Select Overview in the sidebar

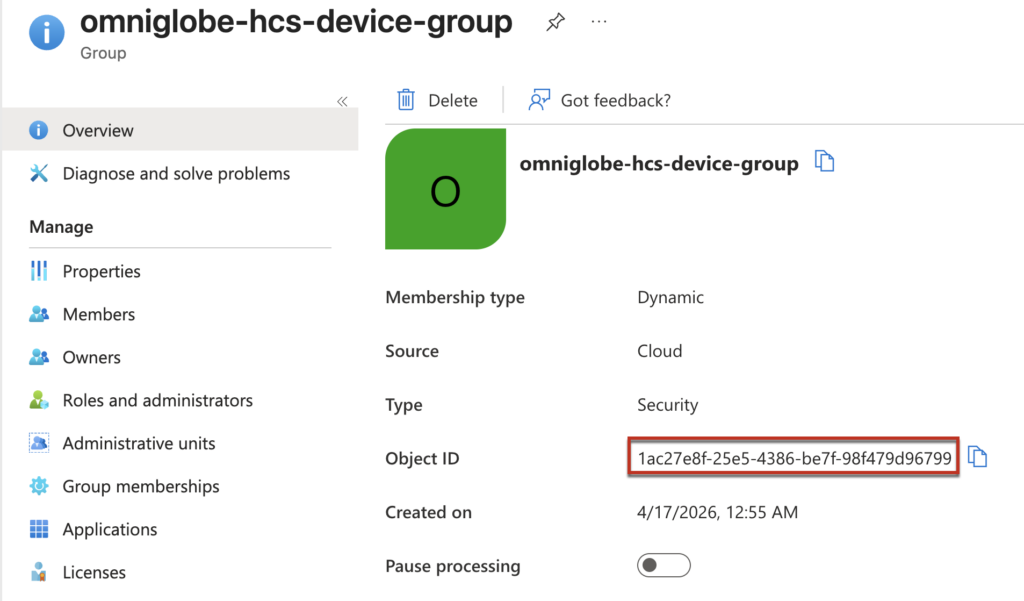pyautogui.click(x=98, y=130)
